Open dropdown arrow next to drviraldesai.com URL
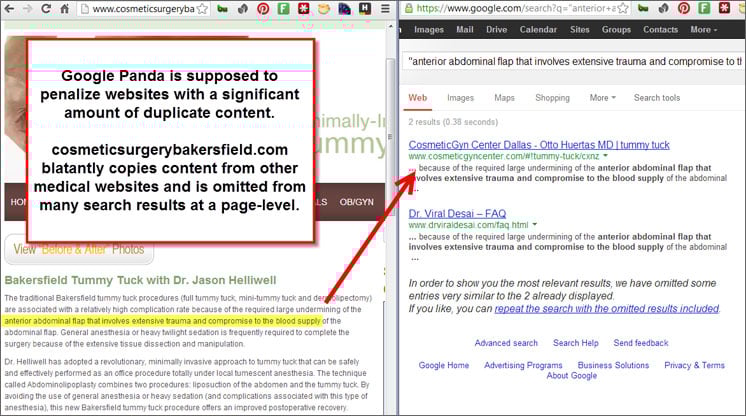746x416 pixels. point(535,225)
